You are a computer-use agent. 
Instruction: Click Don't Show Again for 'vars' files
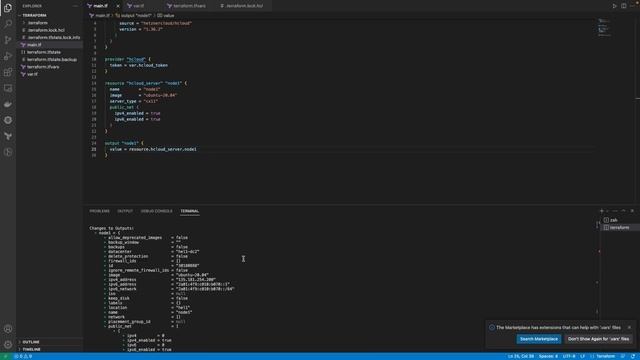point(598,339)
